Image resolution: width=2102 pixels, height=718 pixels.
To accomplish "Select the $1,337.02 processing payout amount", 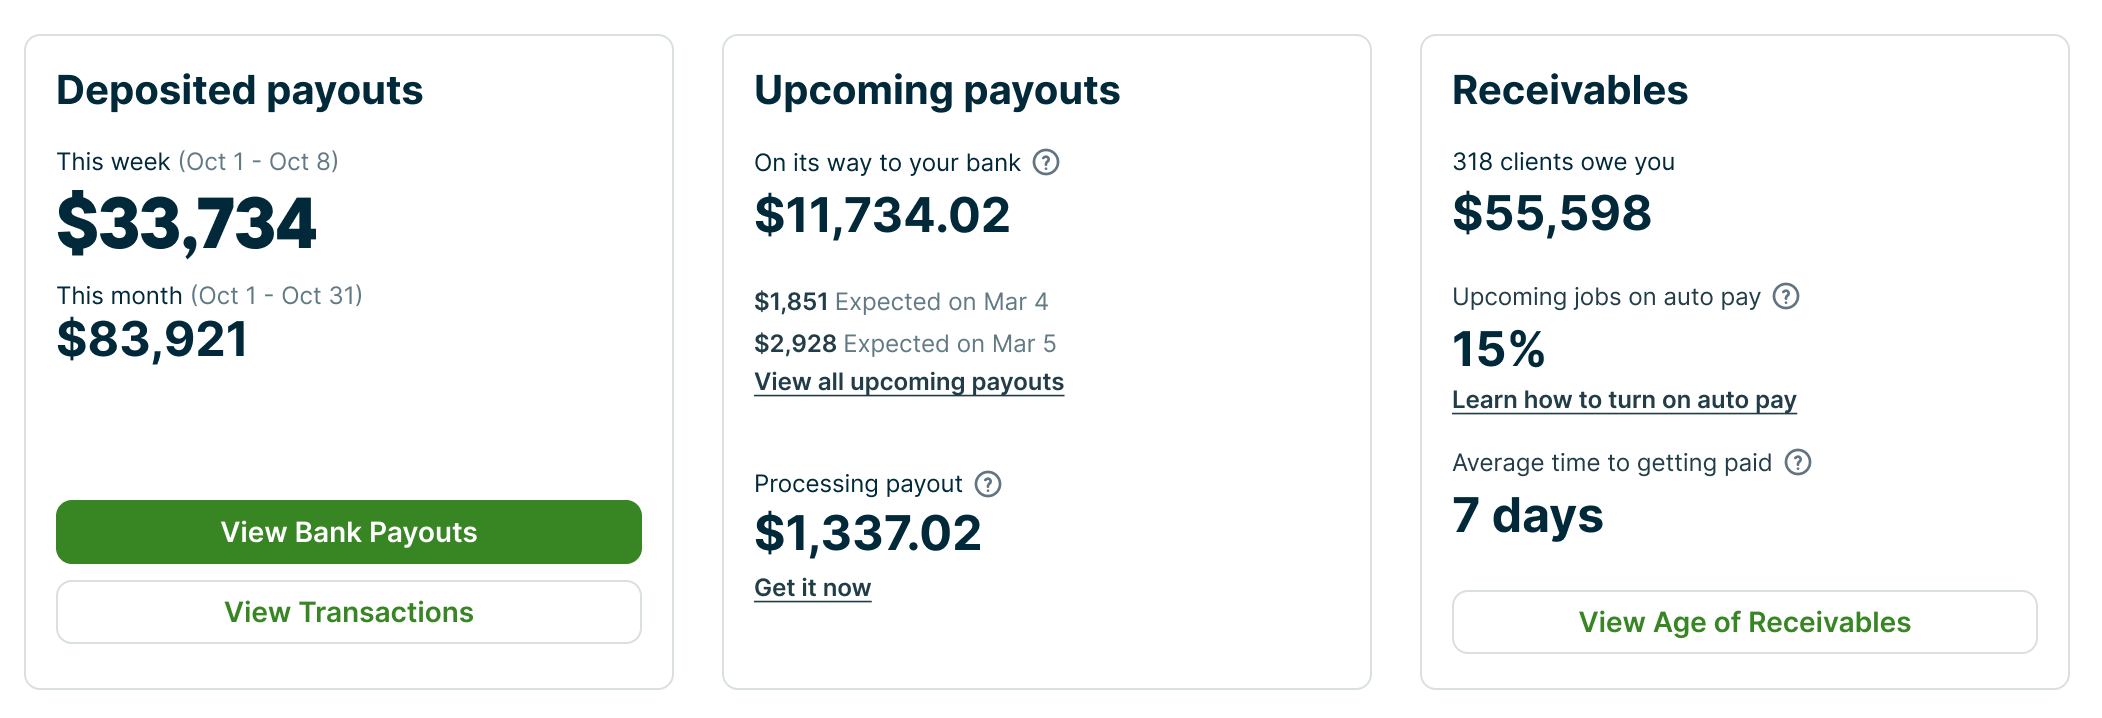I will coord(867,533).
